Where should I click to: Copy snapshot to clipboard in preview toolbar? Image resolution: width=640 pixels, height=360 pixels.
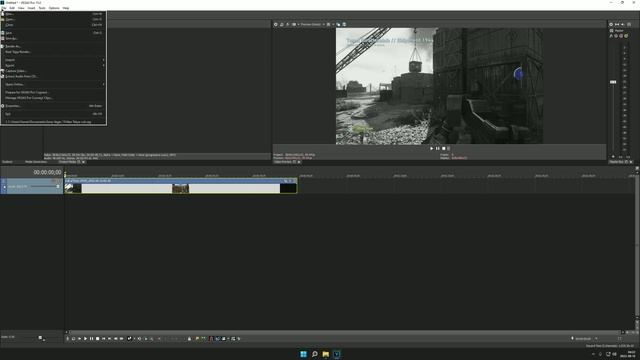(338, 24)
